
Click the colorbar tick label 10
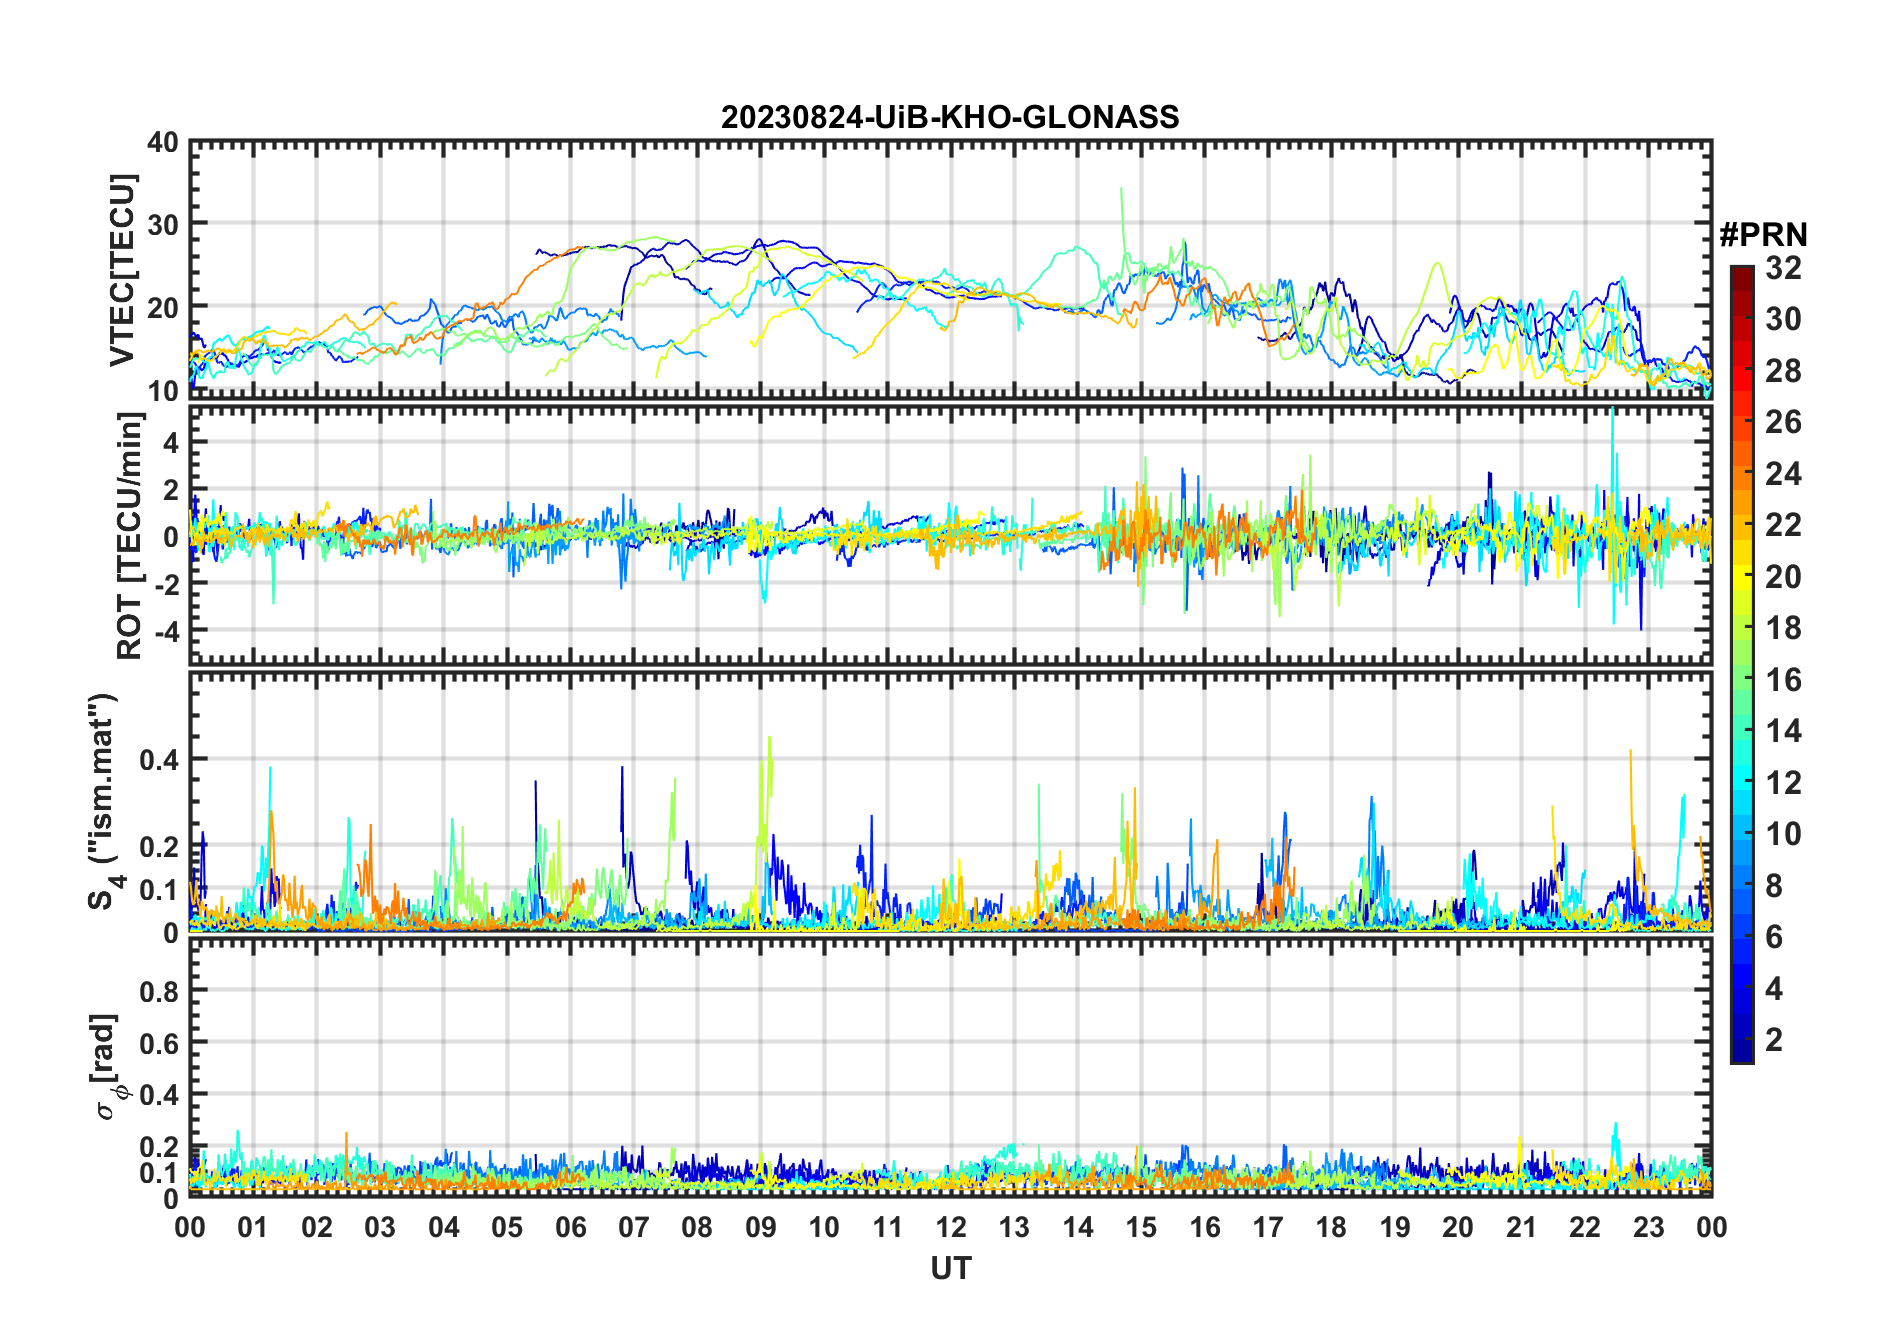coord(1783,834)
